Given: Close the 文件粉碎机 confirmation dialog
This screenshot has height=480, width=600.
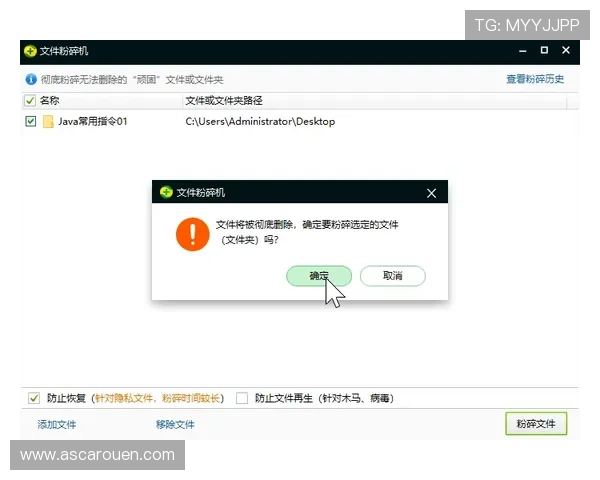Looking at the screenshot, I should pos(431,193).
